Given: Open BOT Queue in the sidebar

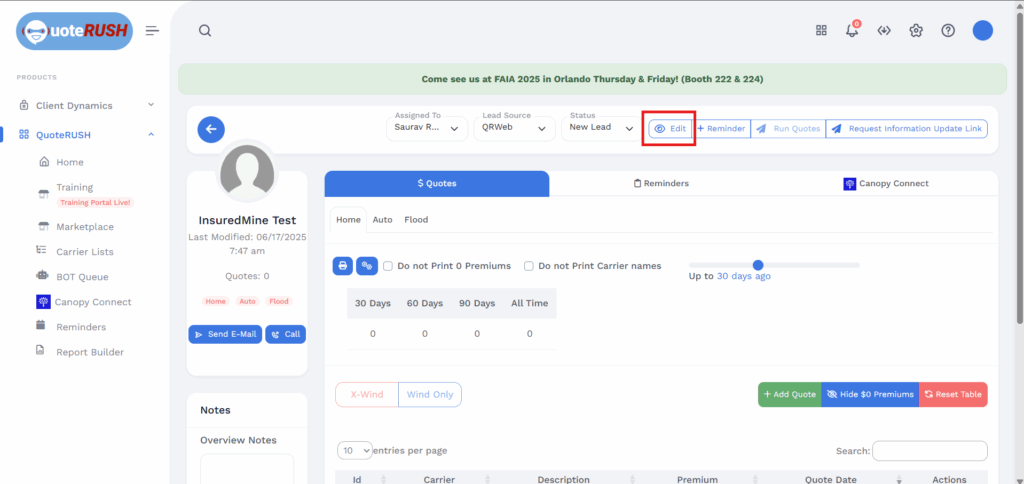Looking at the screenshot, I should point(82,277).
